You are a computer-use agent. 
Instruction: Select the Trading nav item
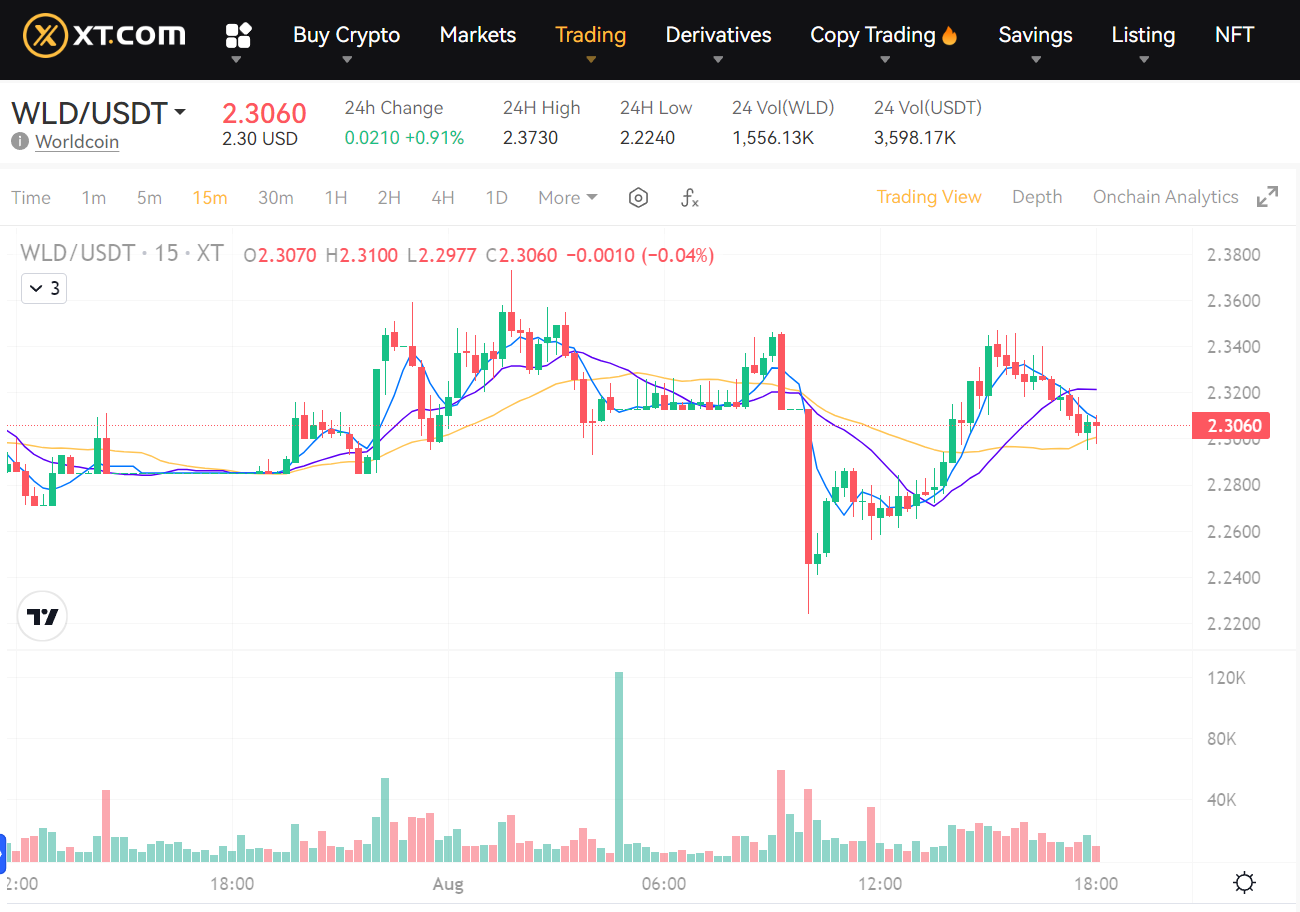click(590, 35)
